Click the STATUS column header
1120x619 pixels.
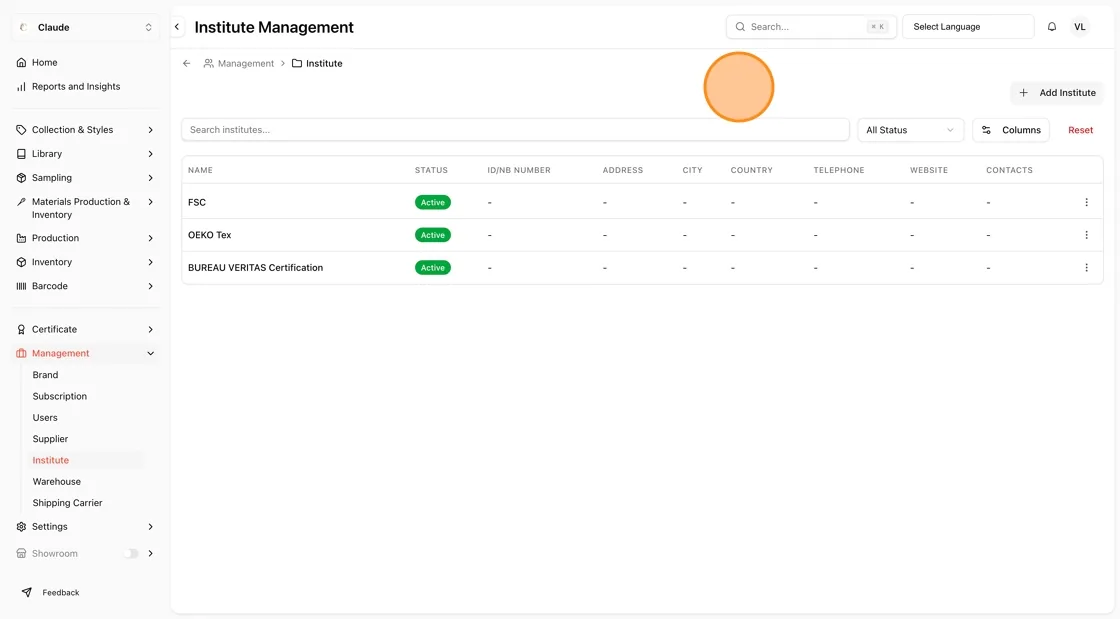[x=431, y=170]
